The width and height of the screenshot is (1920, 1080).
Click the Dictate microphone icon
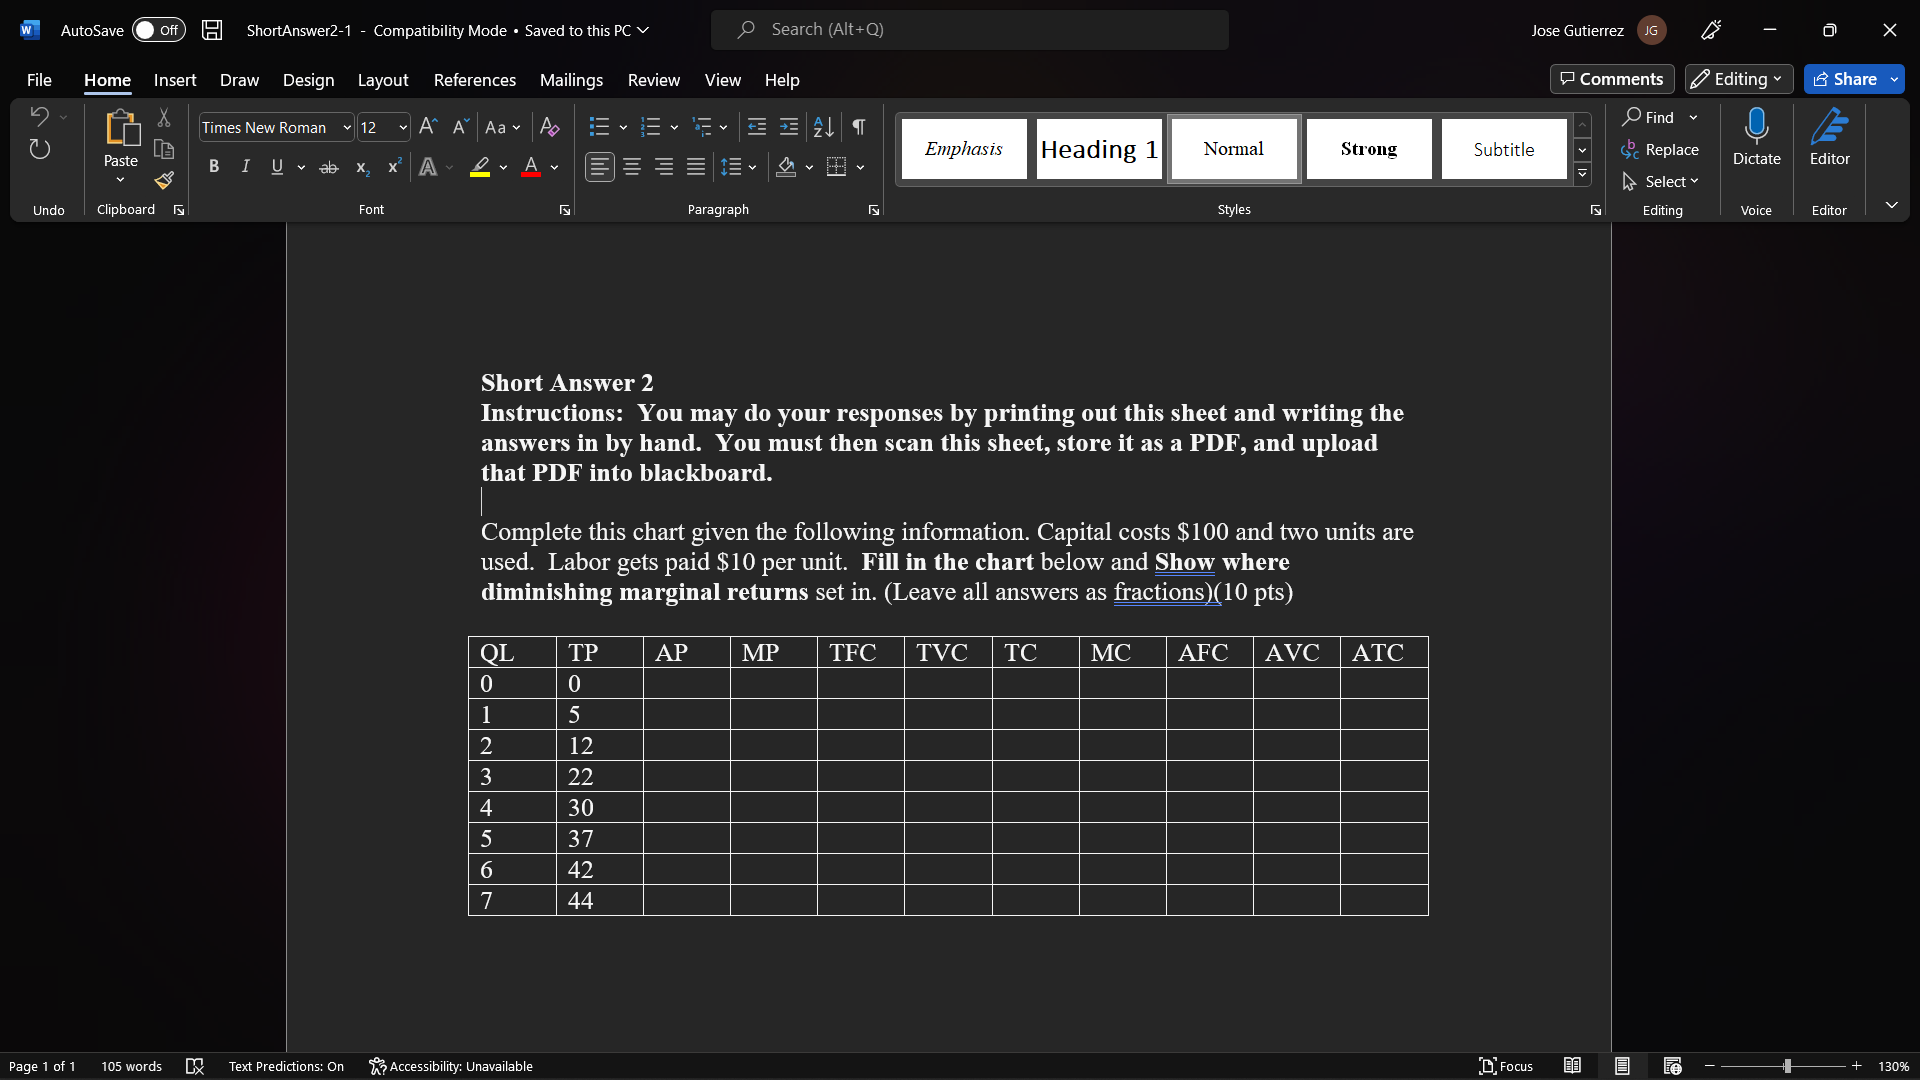pyautogui.click(x=1756, y=127)
